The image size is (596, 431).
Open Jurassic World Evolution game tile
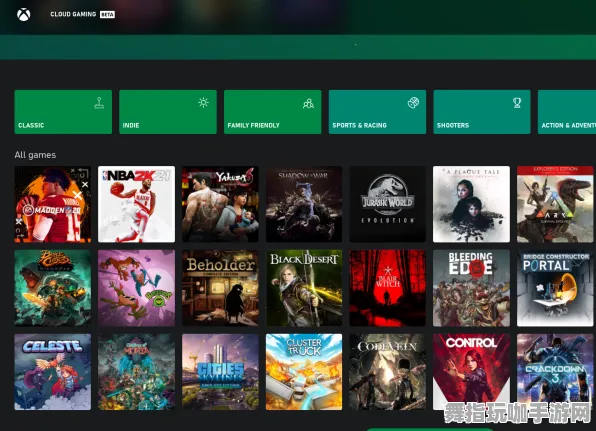point(388,204)
